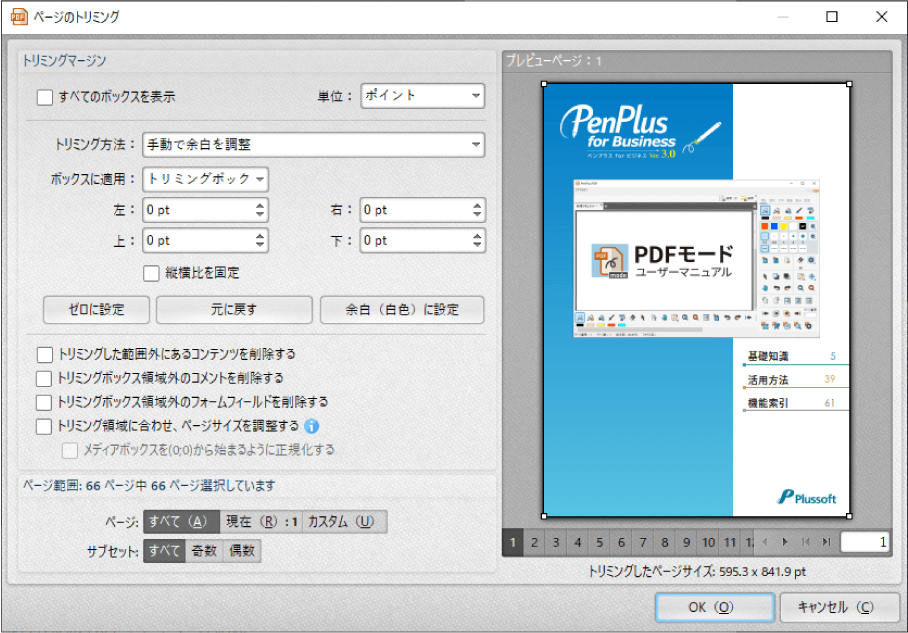
Task: Select preview page tab 8
Action: (664, 543)
